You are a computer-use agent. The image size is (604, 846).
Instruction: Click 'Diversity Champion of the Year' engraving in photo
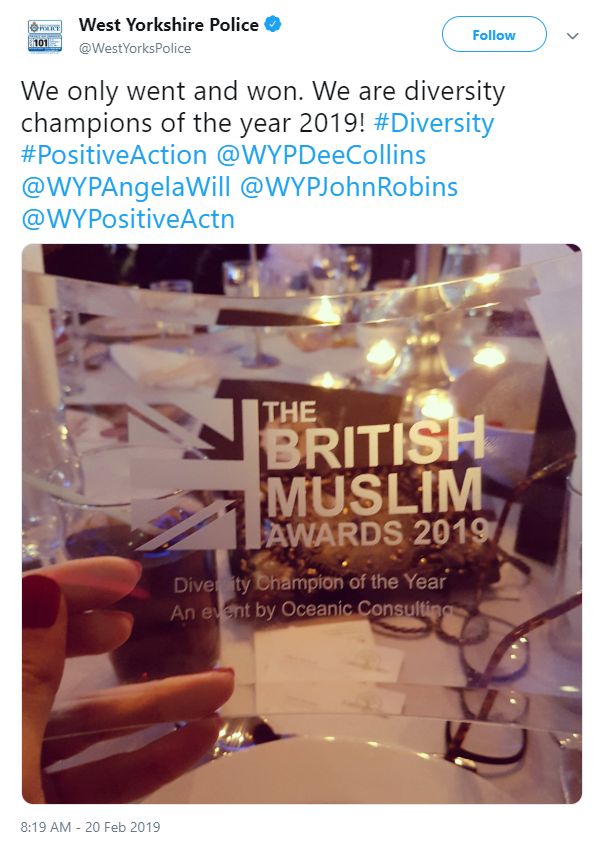[x=310, y=583]
